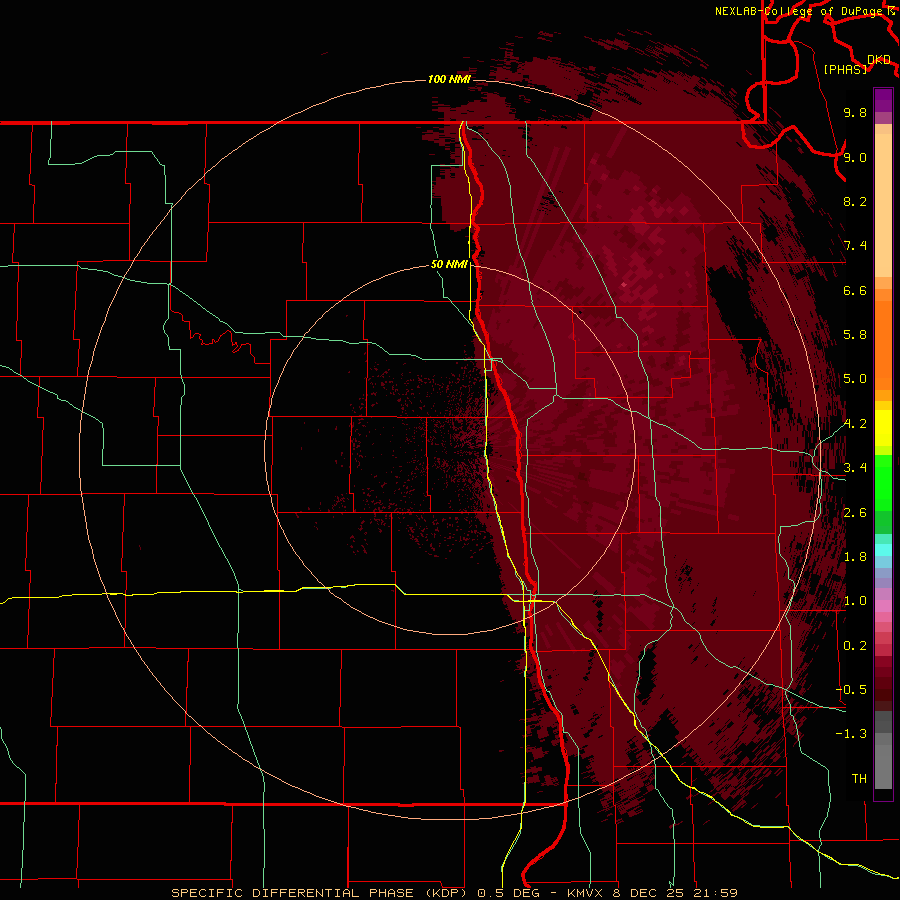Image resolution: width=900 pixels, height=900 pixels.
Task: Click the DKD label above the legend
Action: pyautogui.click(x=879, y=60)
